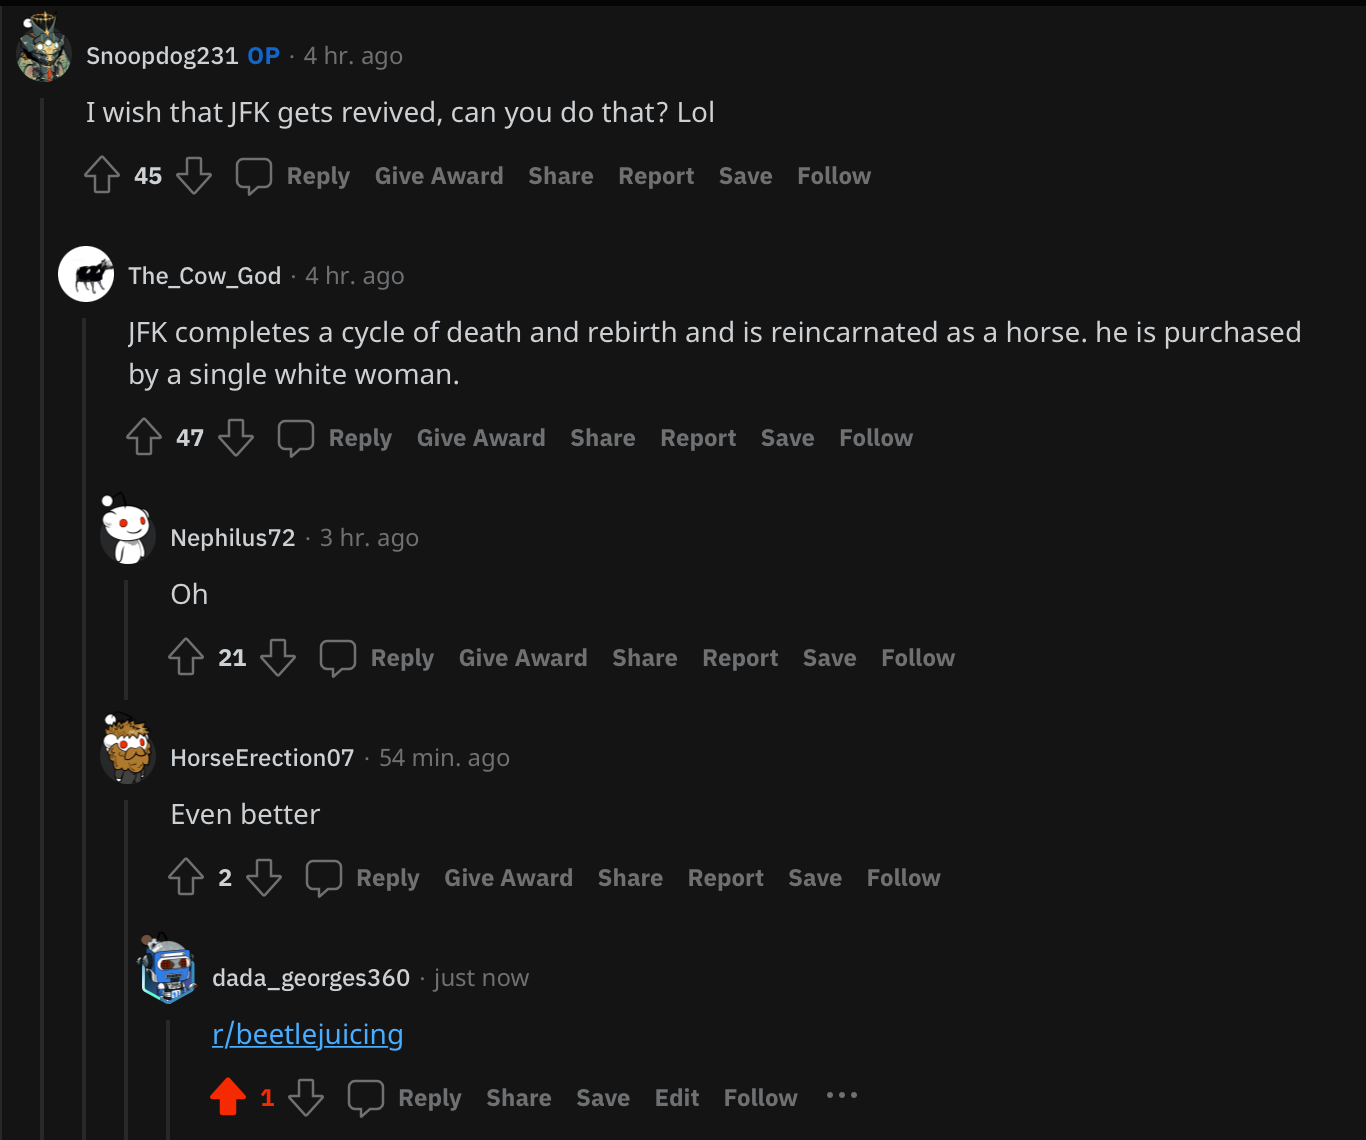Downvote HorseErection07's "Even better" comment

264,878
